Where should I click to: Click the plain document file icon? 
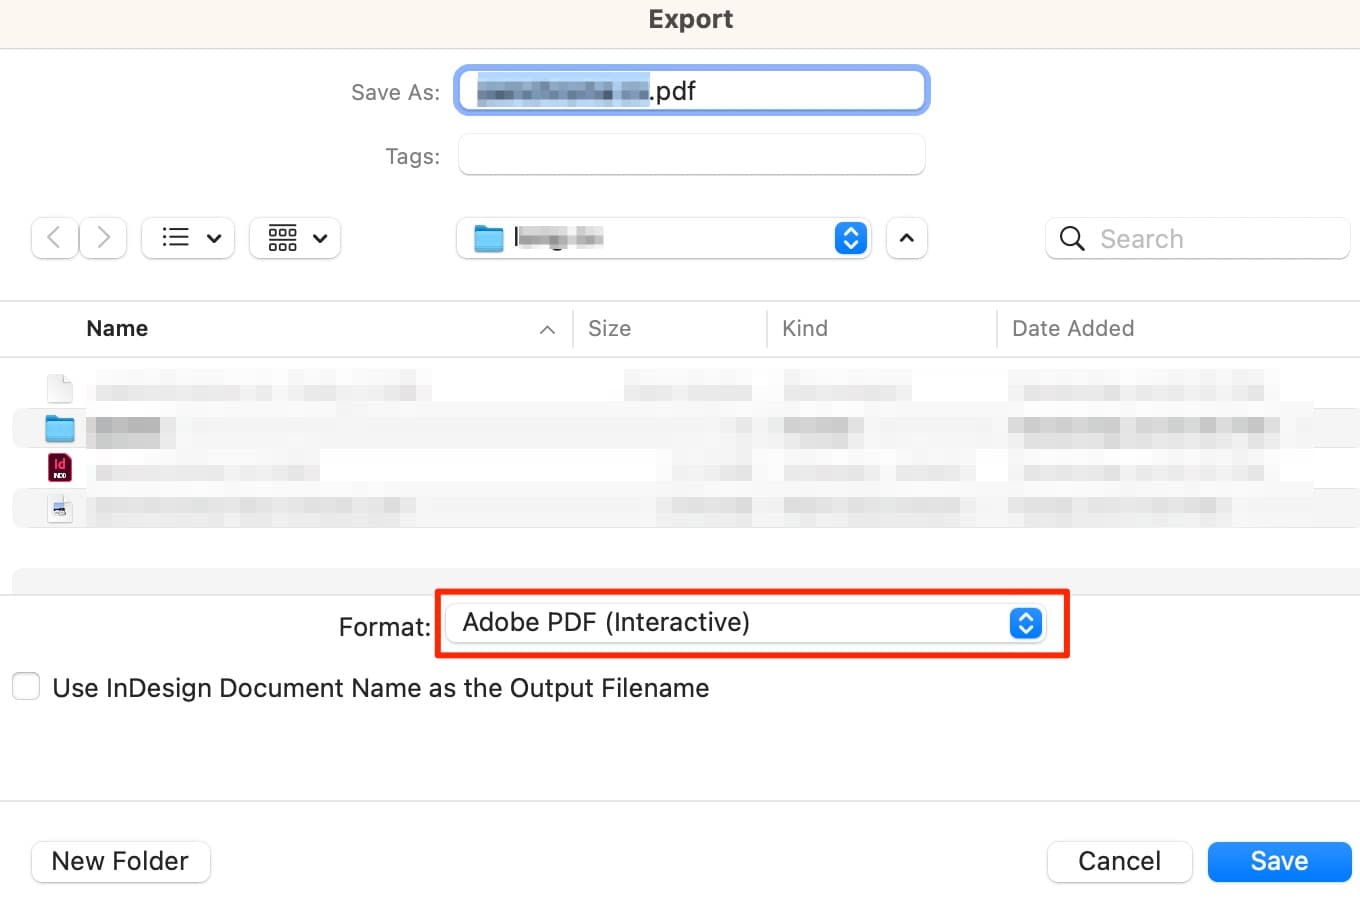coord(60,388)
